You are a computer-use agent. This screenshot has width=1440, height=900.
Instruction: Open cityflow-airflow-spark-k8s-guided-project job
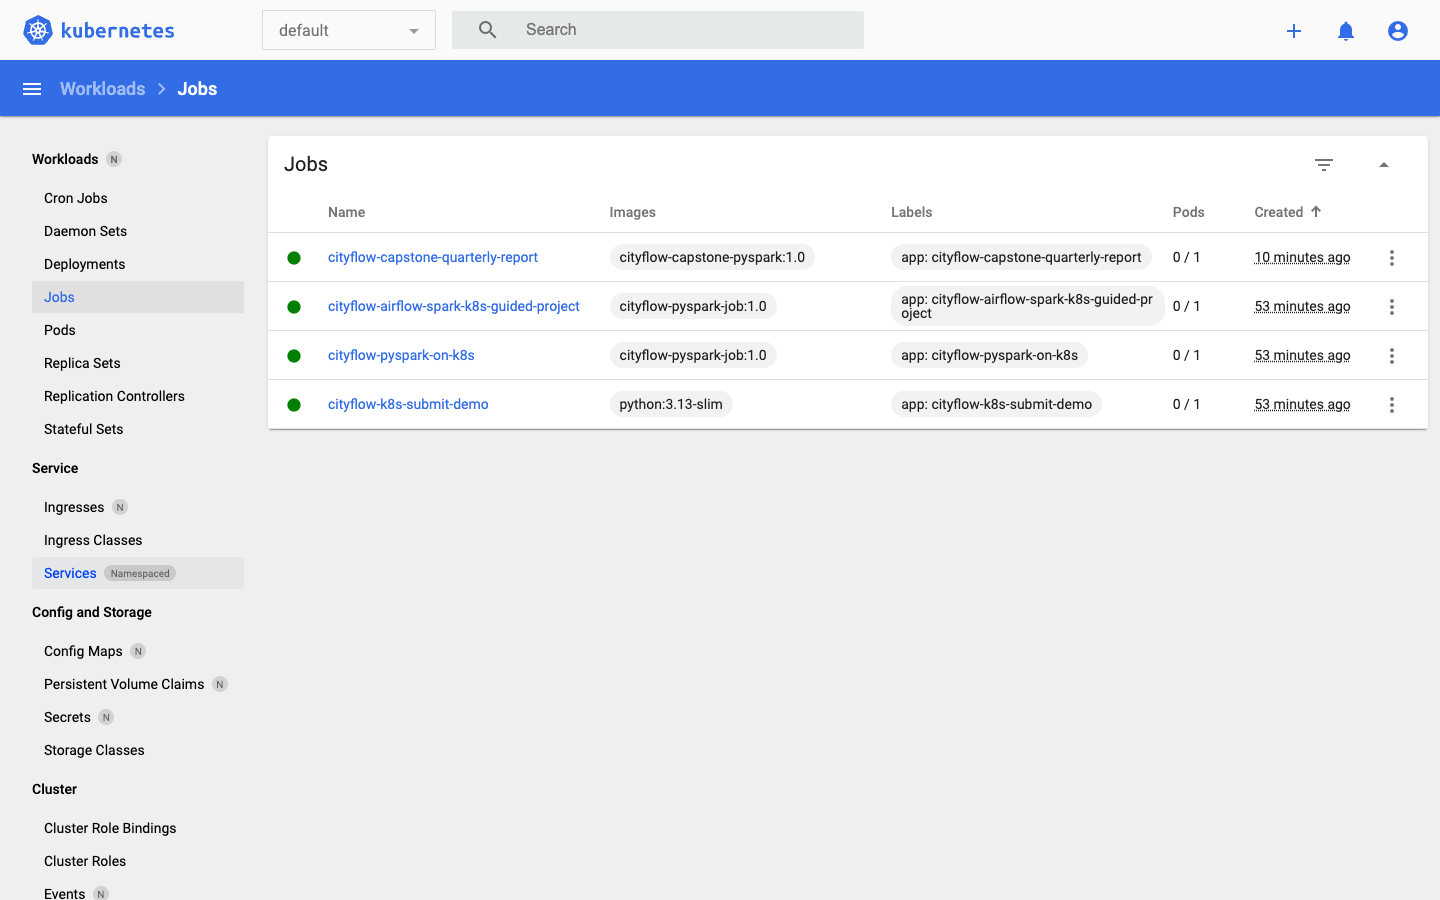click(x=454, y=306)
